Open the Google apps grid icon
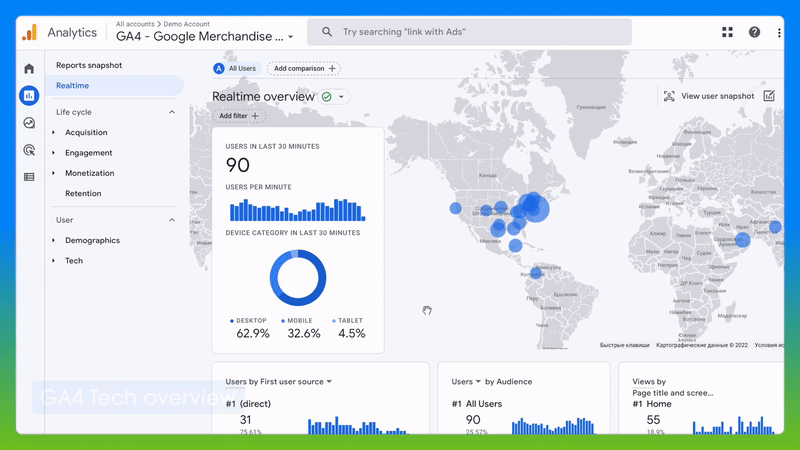Viewport: 800px width, 450px height. (x=728, y=32)
